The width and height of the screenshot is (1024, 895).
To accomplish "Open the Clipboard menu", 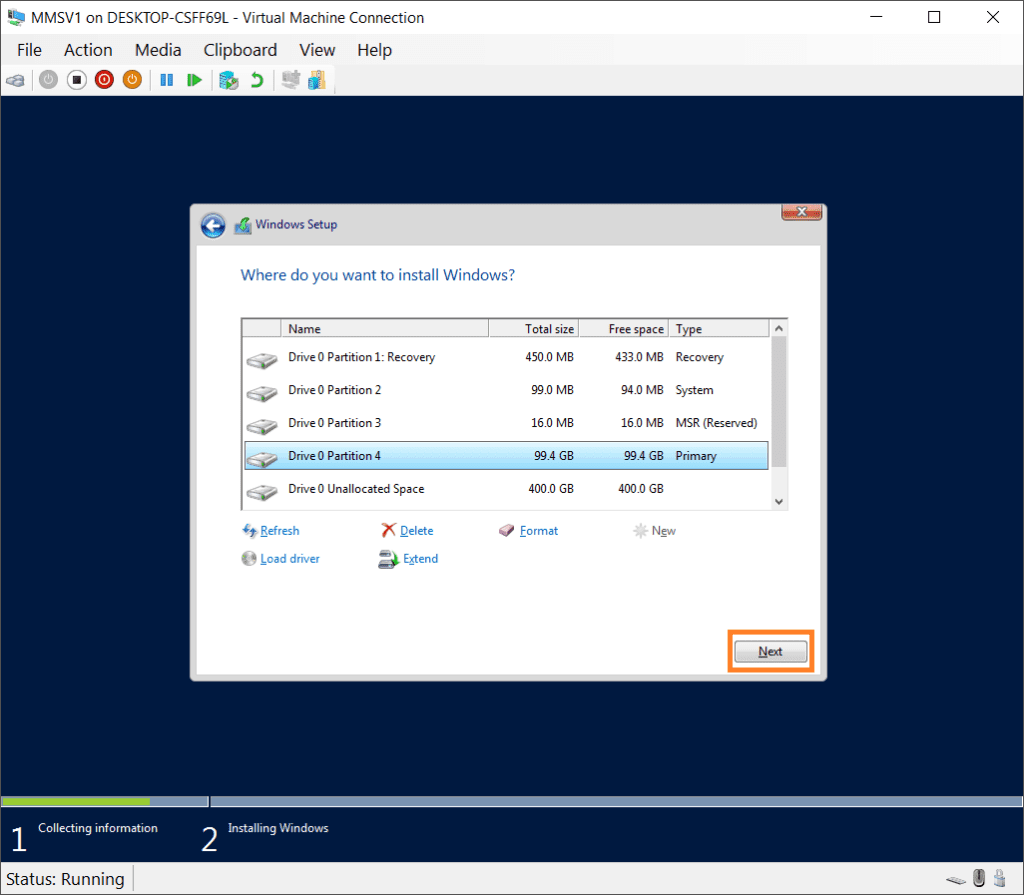I will pos(240,50).
